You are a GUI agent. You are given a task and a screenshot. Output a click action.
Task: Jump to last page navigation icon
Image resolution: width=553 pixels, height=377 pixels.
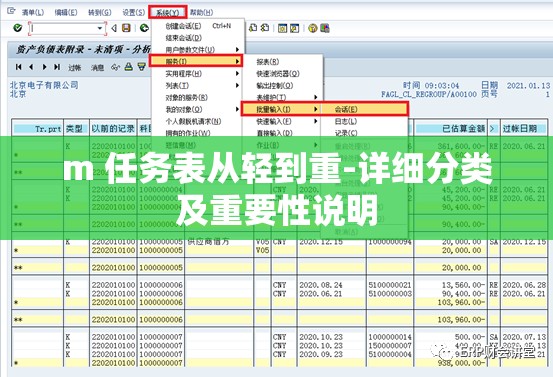(x=57, y=67)
